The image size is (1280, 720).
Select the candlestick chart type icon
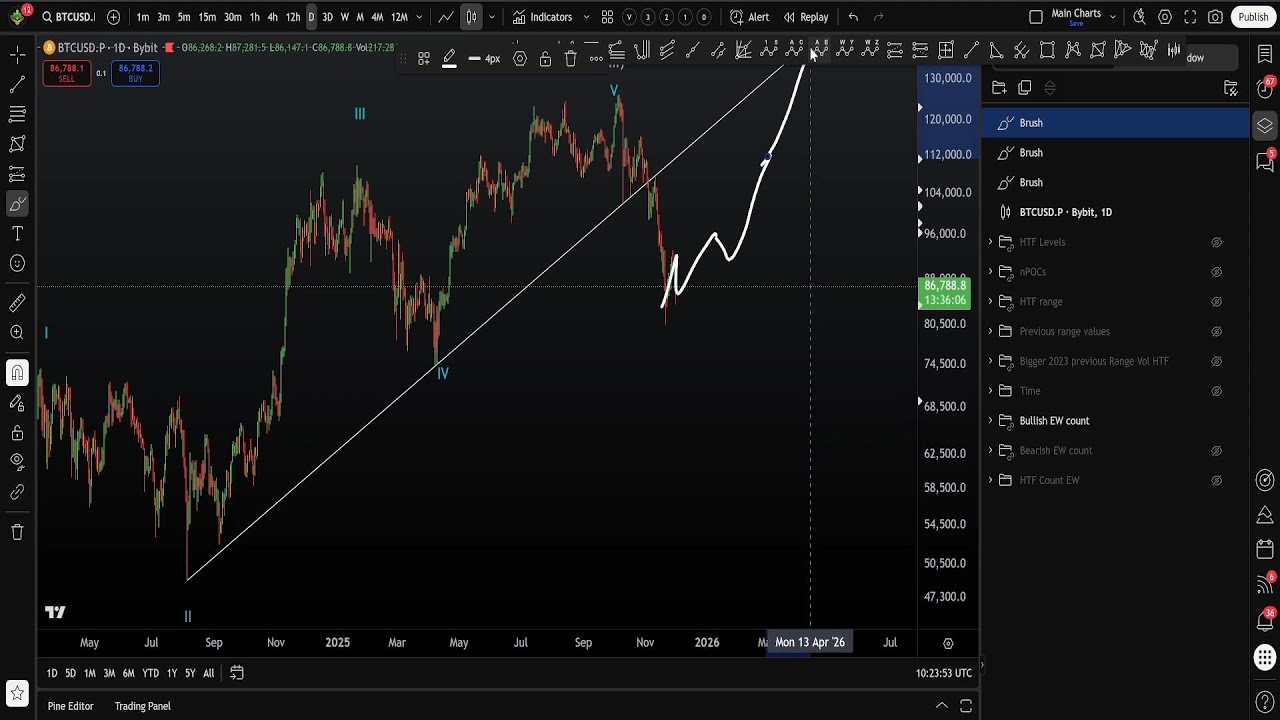tap(471, 17)
